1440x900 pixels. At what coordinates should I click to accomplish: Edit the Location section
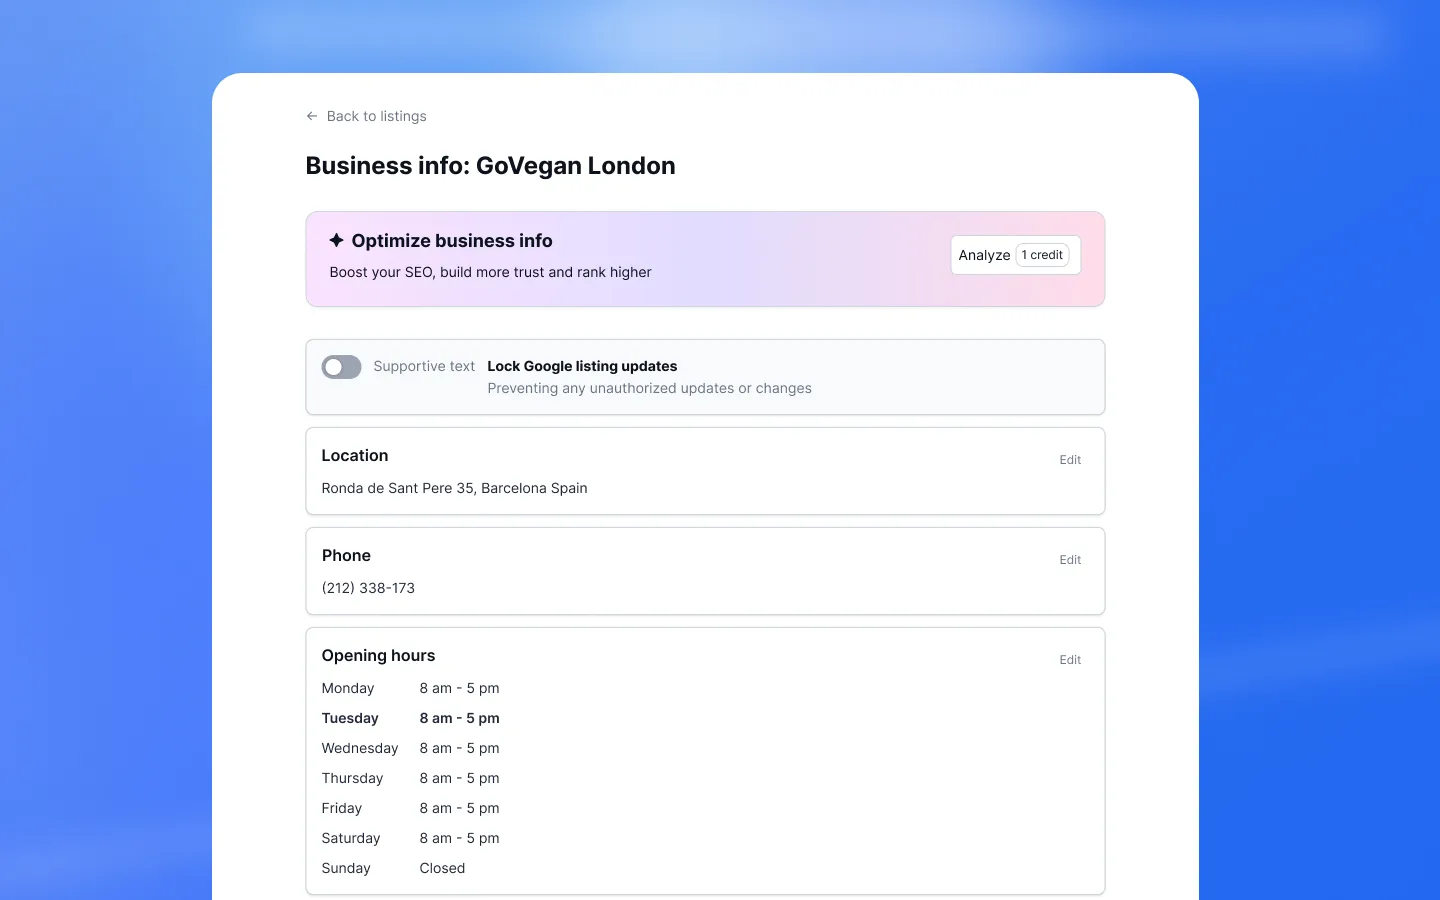1069,460
